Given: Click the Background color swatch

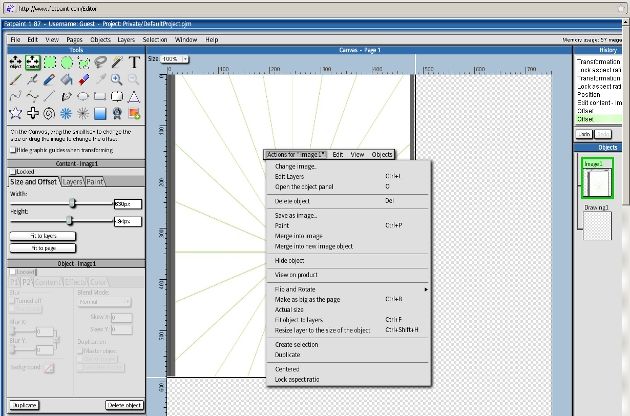Looking at the screenshot, I should [x=49, y=367].
